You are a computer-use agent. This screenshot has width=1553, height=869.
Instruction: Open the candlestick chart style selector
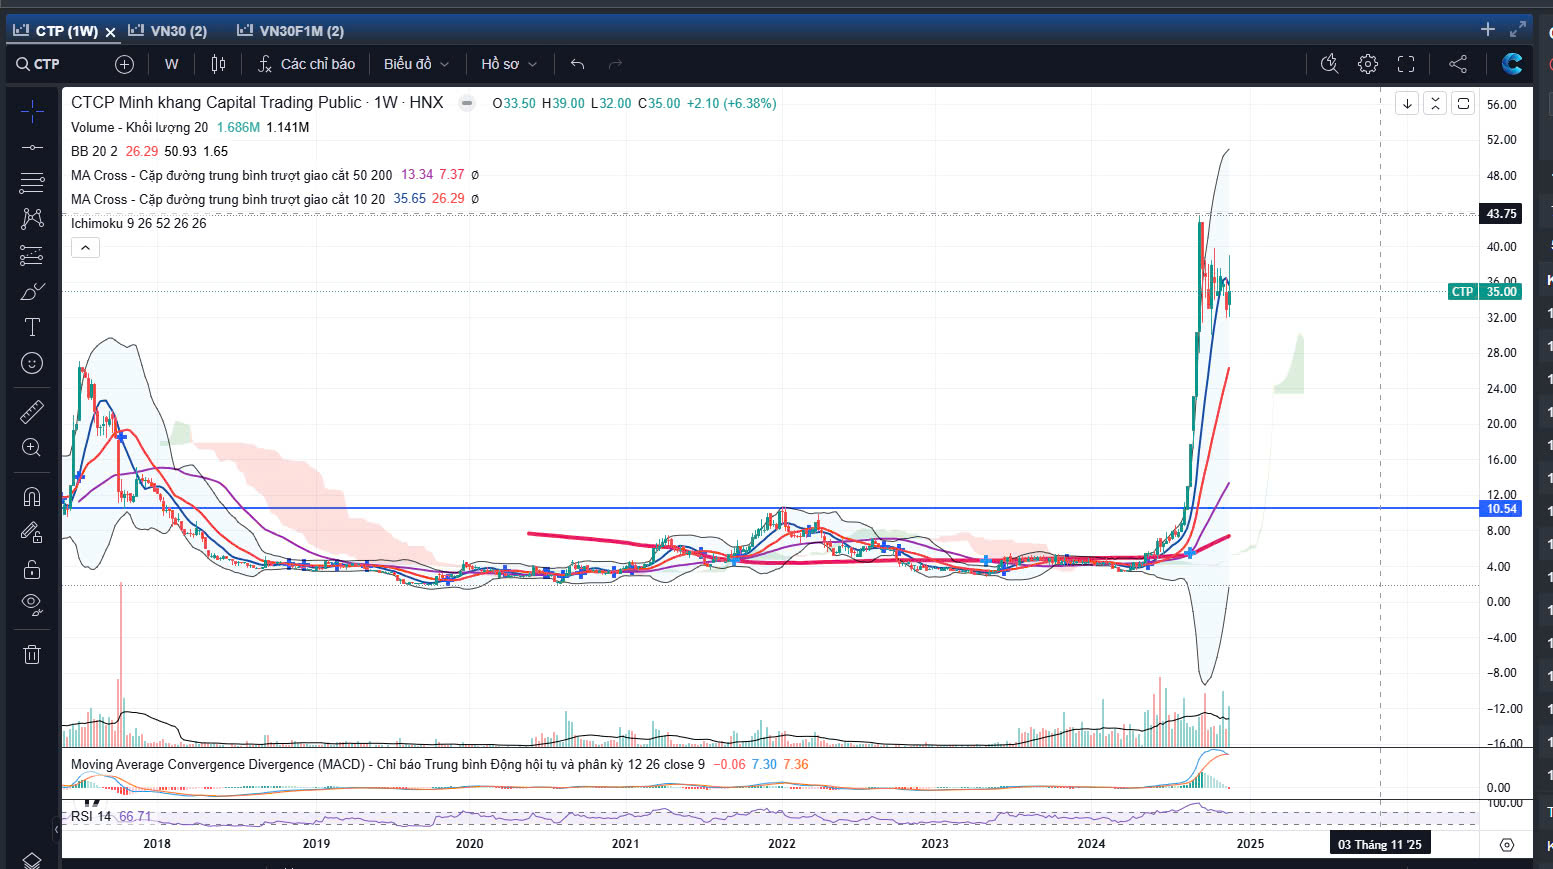point(218,64)
